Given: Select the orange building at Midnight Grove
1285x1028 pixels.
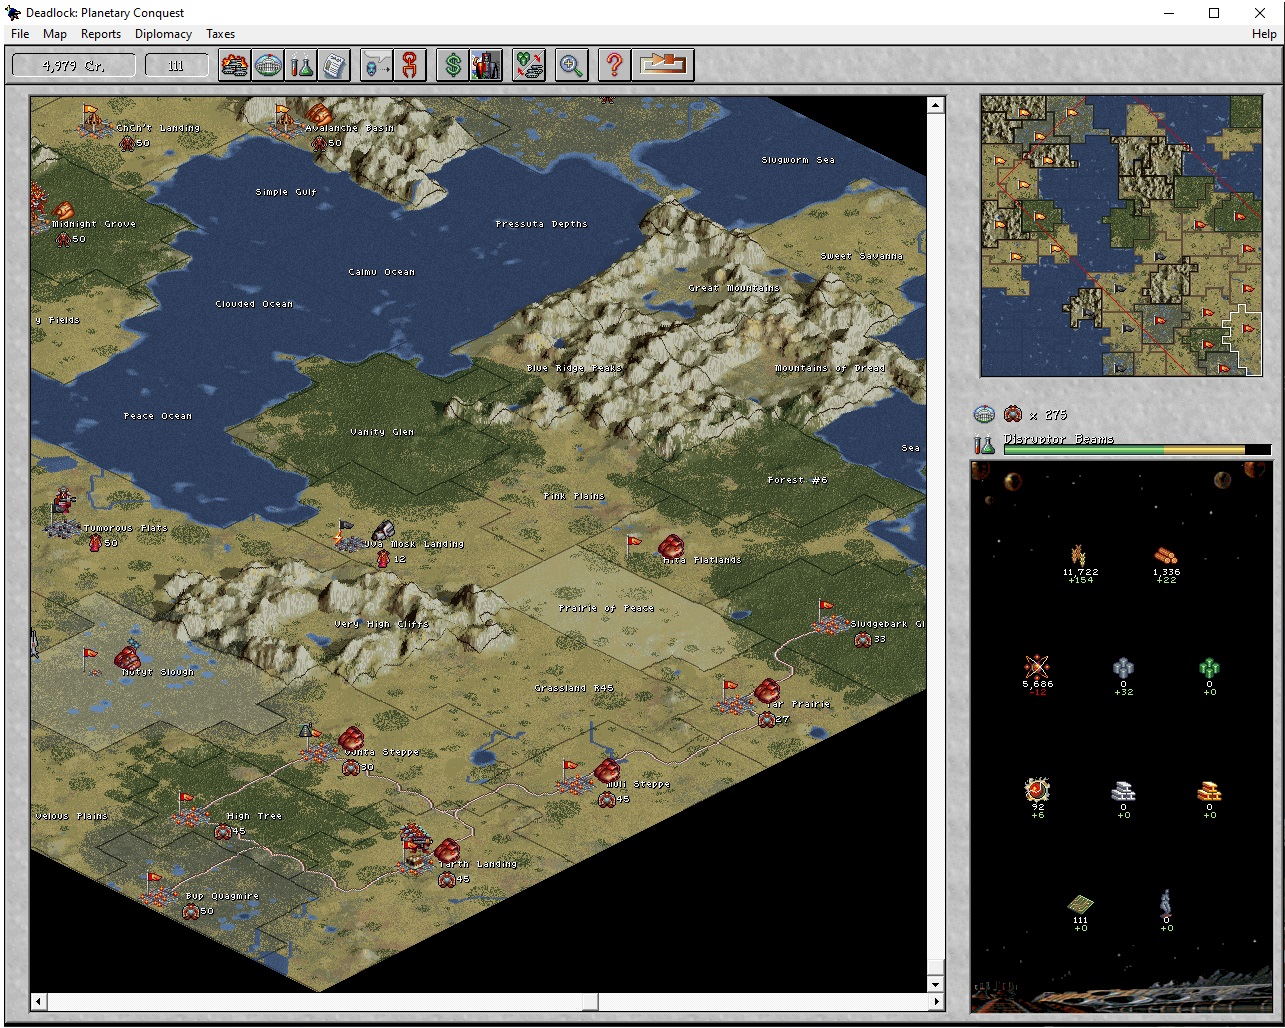Looking at the screenshot, I should coord(63,210).
